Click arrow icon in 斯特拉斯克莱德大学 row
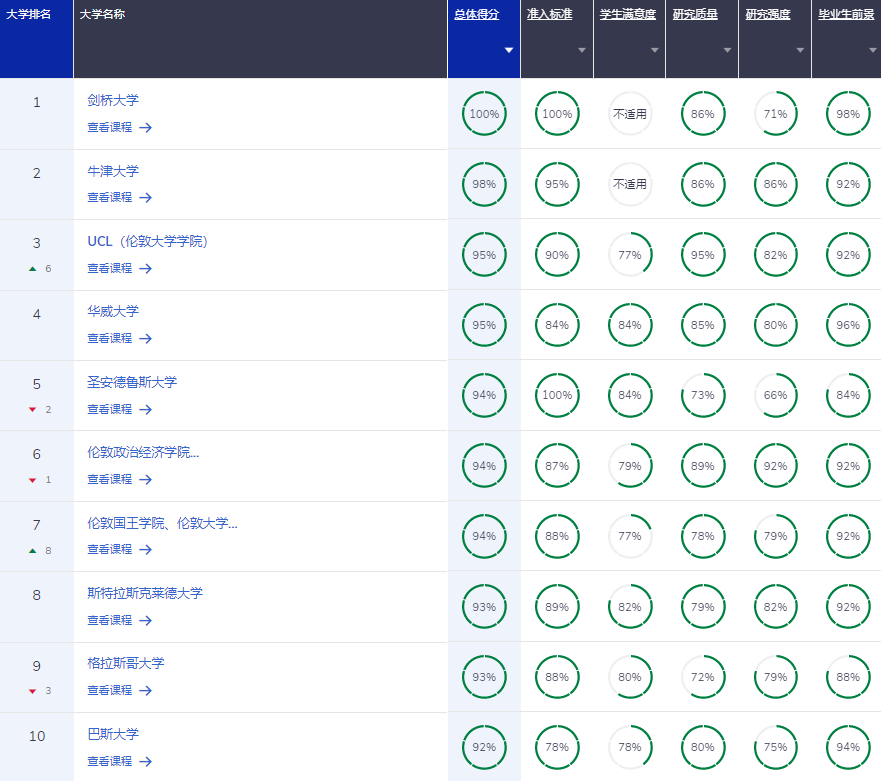Viewport: 881px width, 781px height. click(146, 620)
